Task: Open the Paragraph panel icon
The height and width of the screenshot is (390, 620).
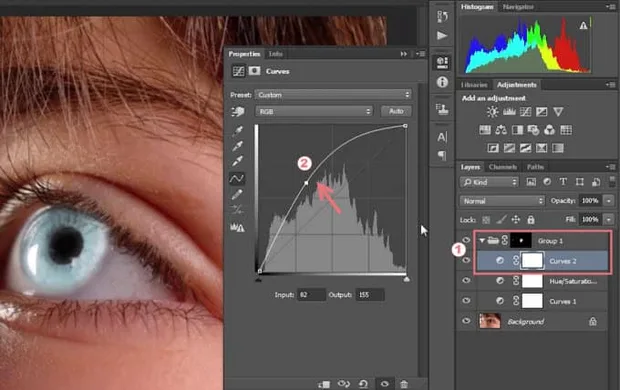Action: [x=442, y=155]
